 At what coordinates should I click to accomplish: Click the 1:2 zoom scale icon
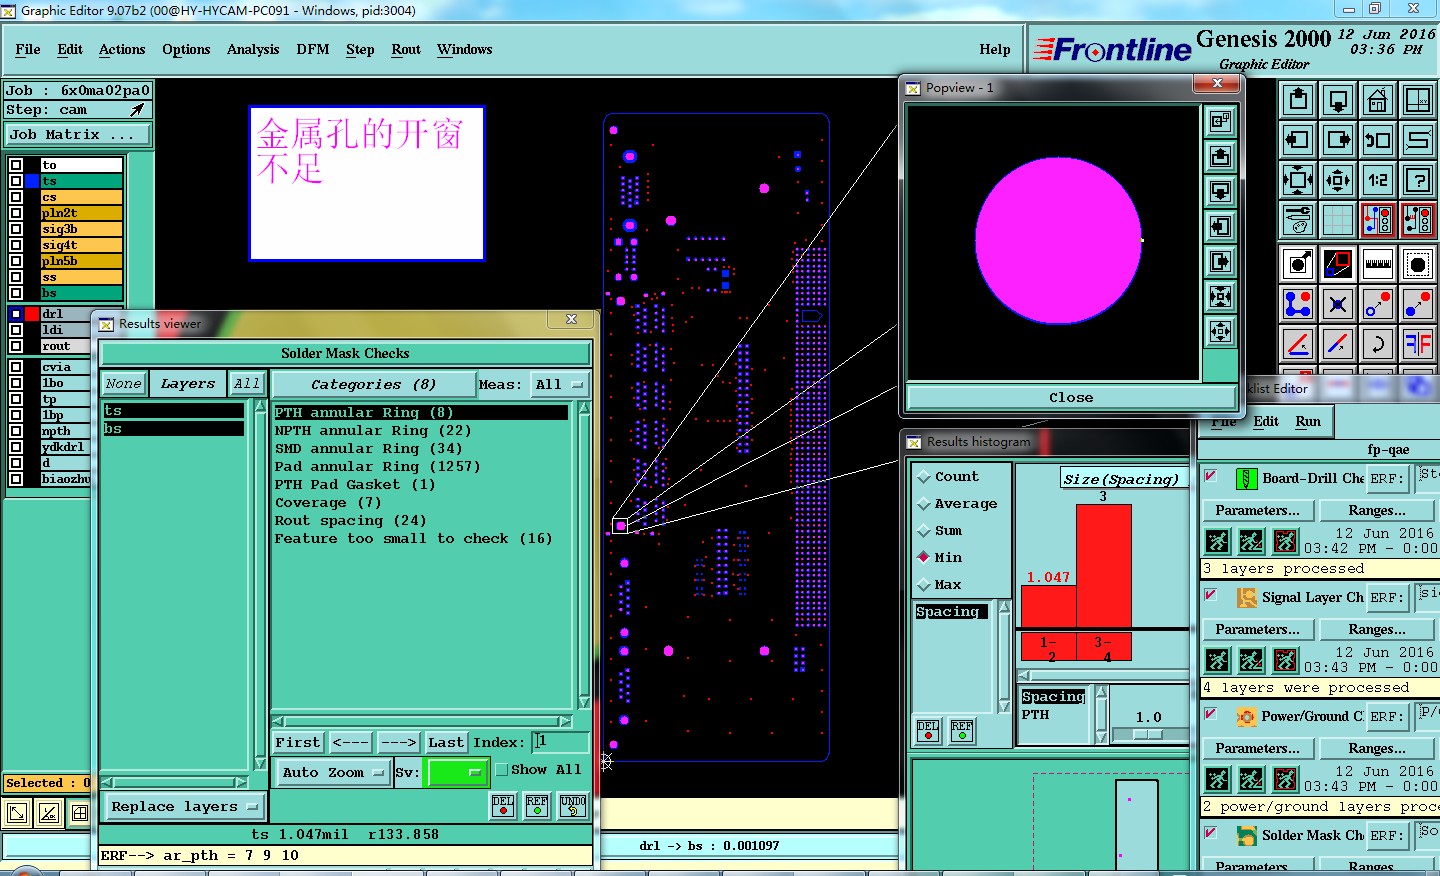(x=1378, y=180)
